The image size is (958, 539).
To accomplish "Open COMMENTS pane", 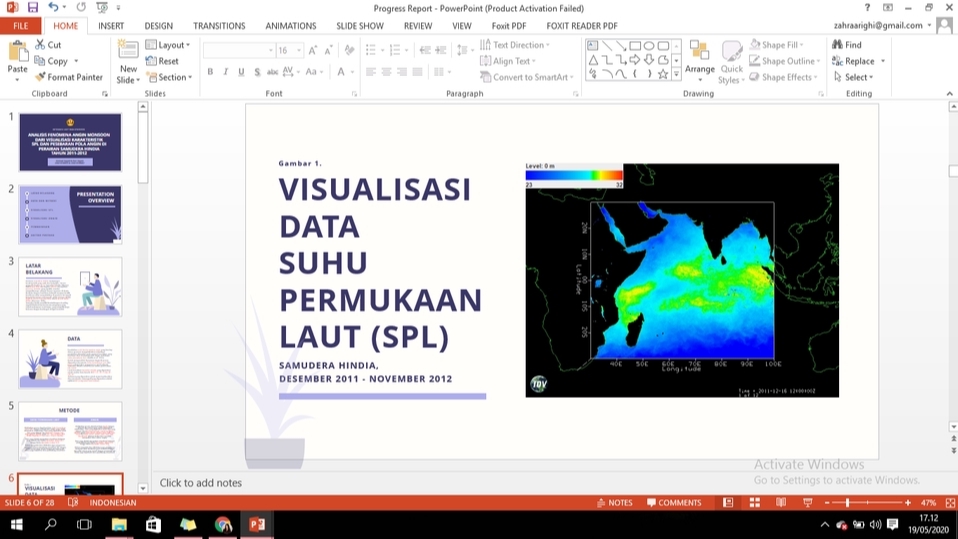I will (x=674, y=502).
